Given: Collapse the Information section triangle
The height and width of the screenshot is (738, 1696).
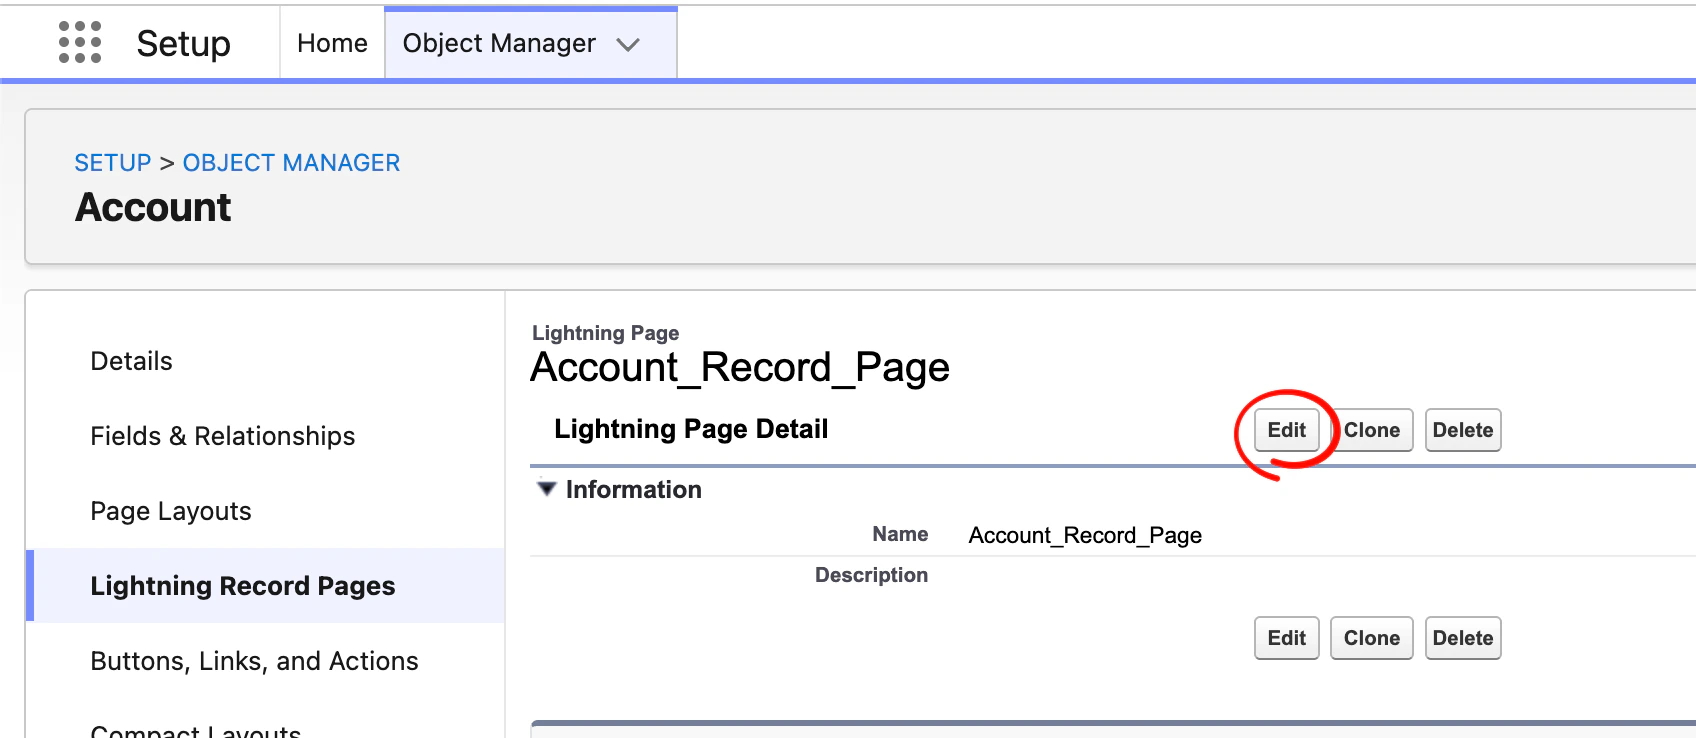Looking at the screenshot, I should (546, 489).
